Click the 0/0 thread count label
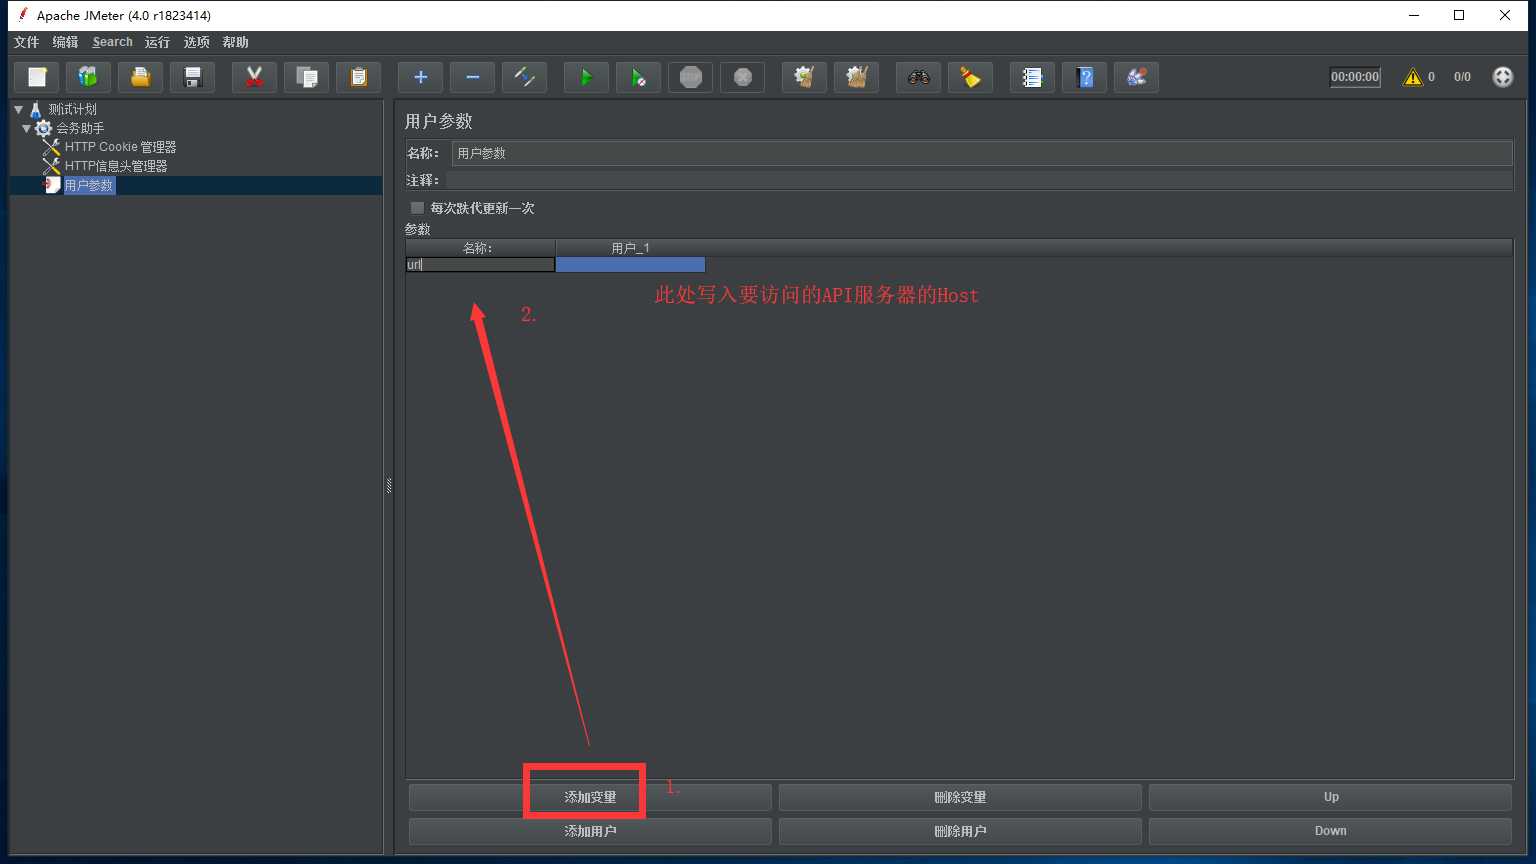 pos(1462,77)
